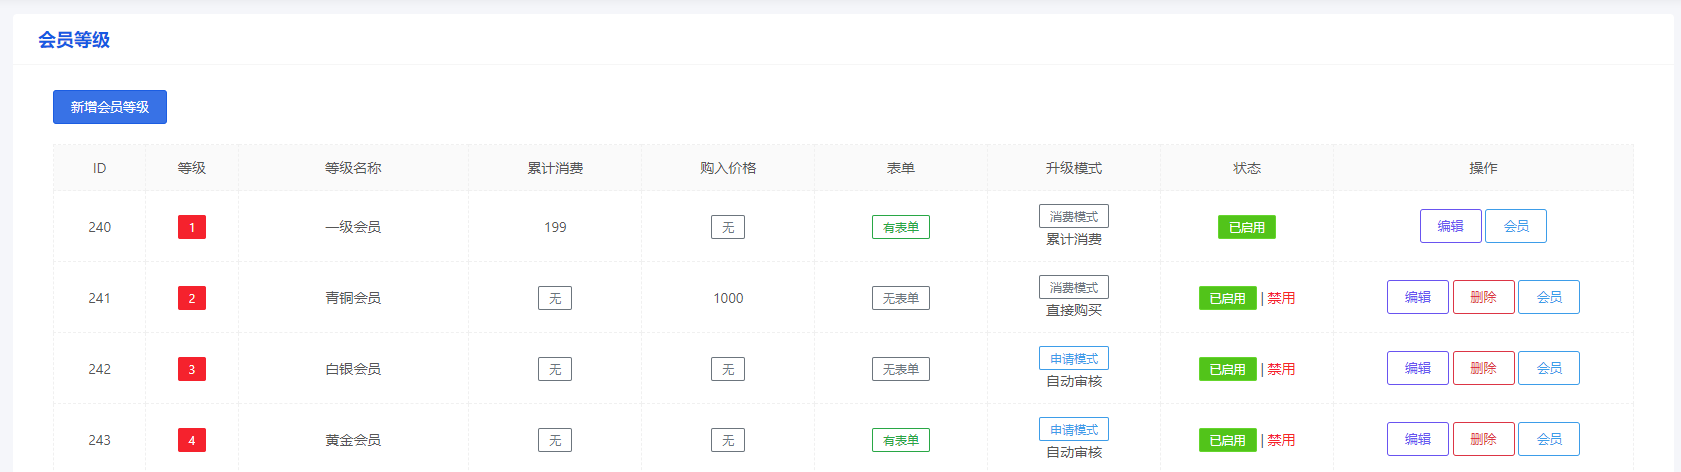View 会员 of 黄金会员 level
This screenshot has width=1681, height=472.
click(x=1548, y=439)
